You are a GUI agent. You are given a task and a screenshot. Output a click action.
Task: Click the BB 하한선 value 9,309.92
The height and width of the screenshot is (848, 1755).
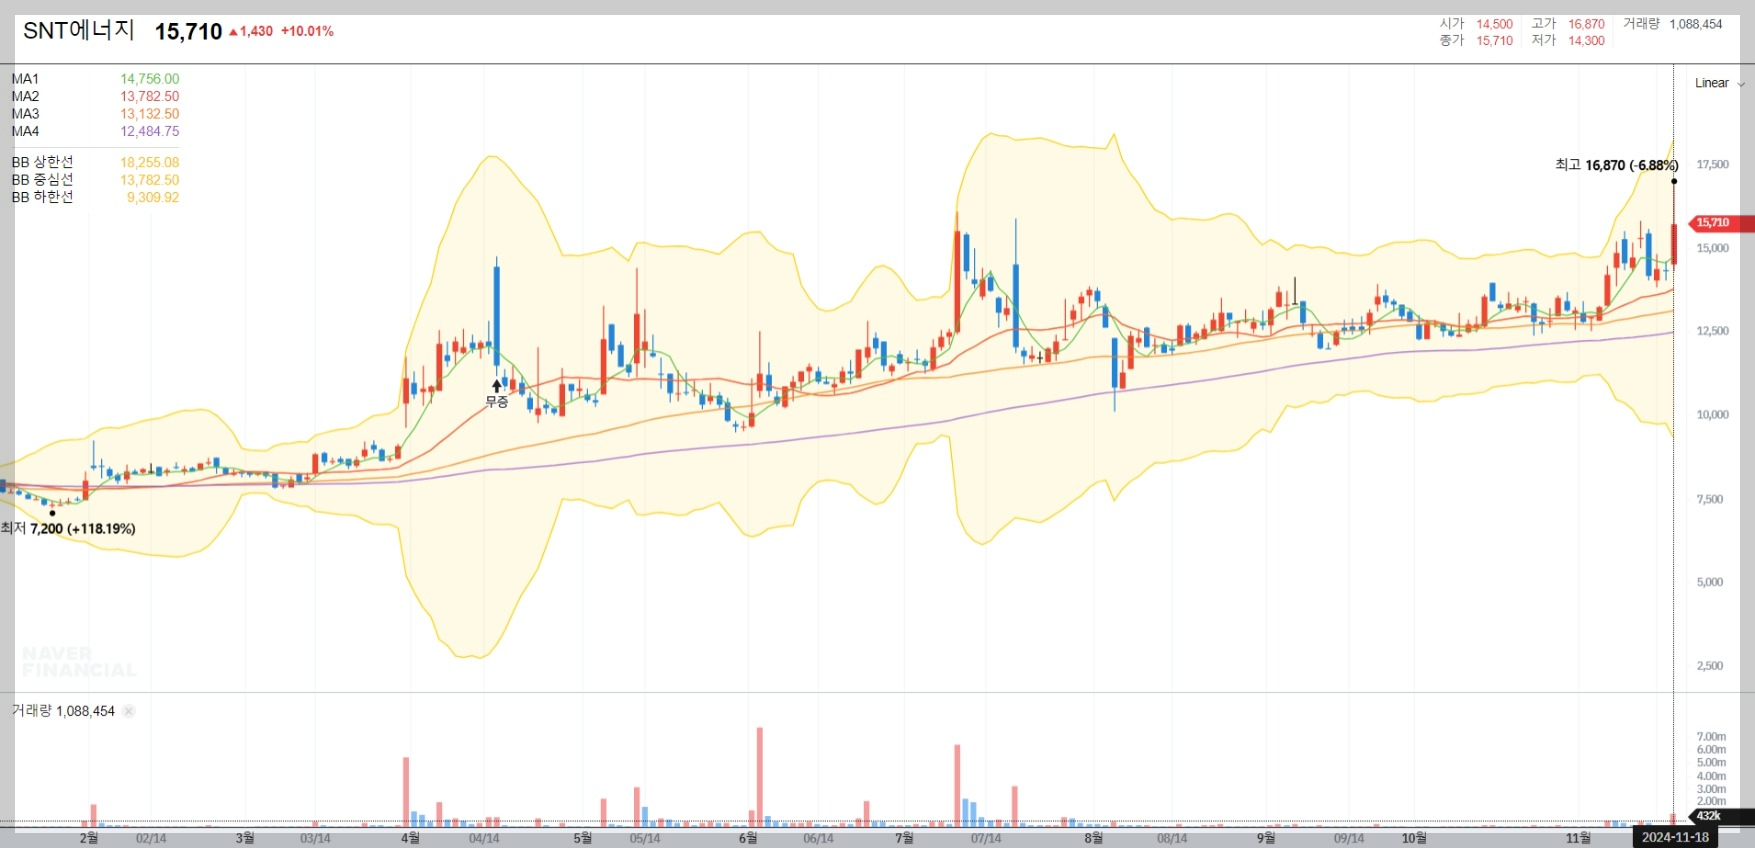pyautogui.click(x=153, y=197)
